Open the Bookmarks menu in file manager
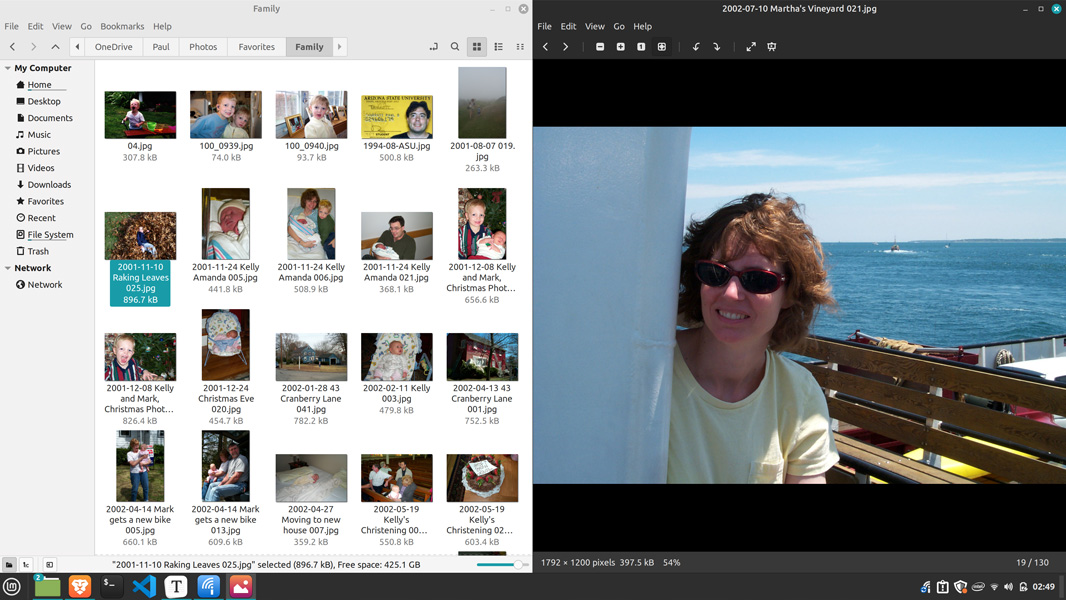 click(122, 26)
